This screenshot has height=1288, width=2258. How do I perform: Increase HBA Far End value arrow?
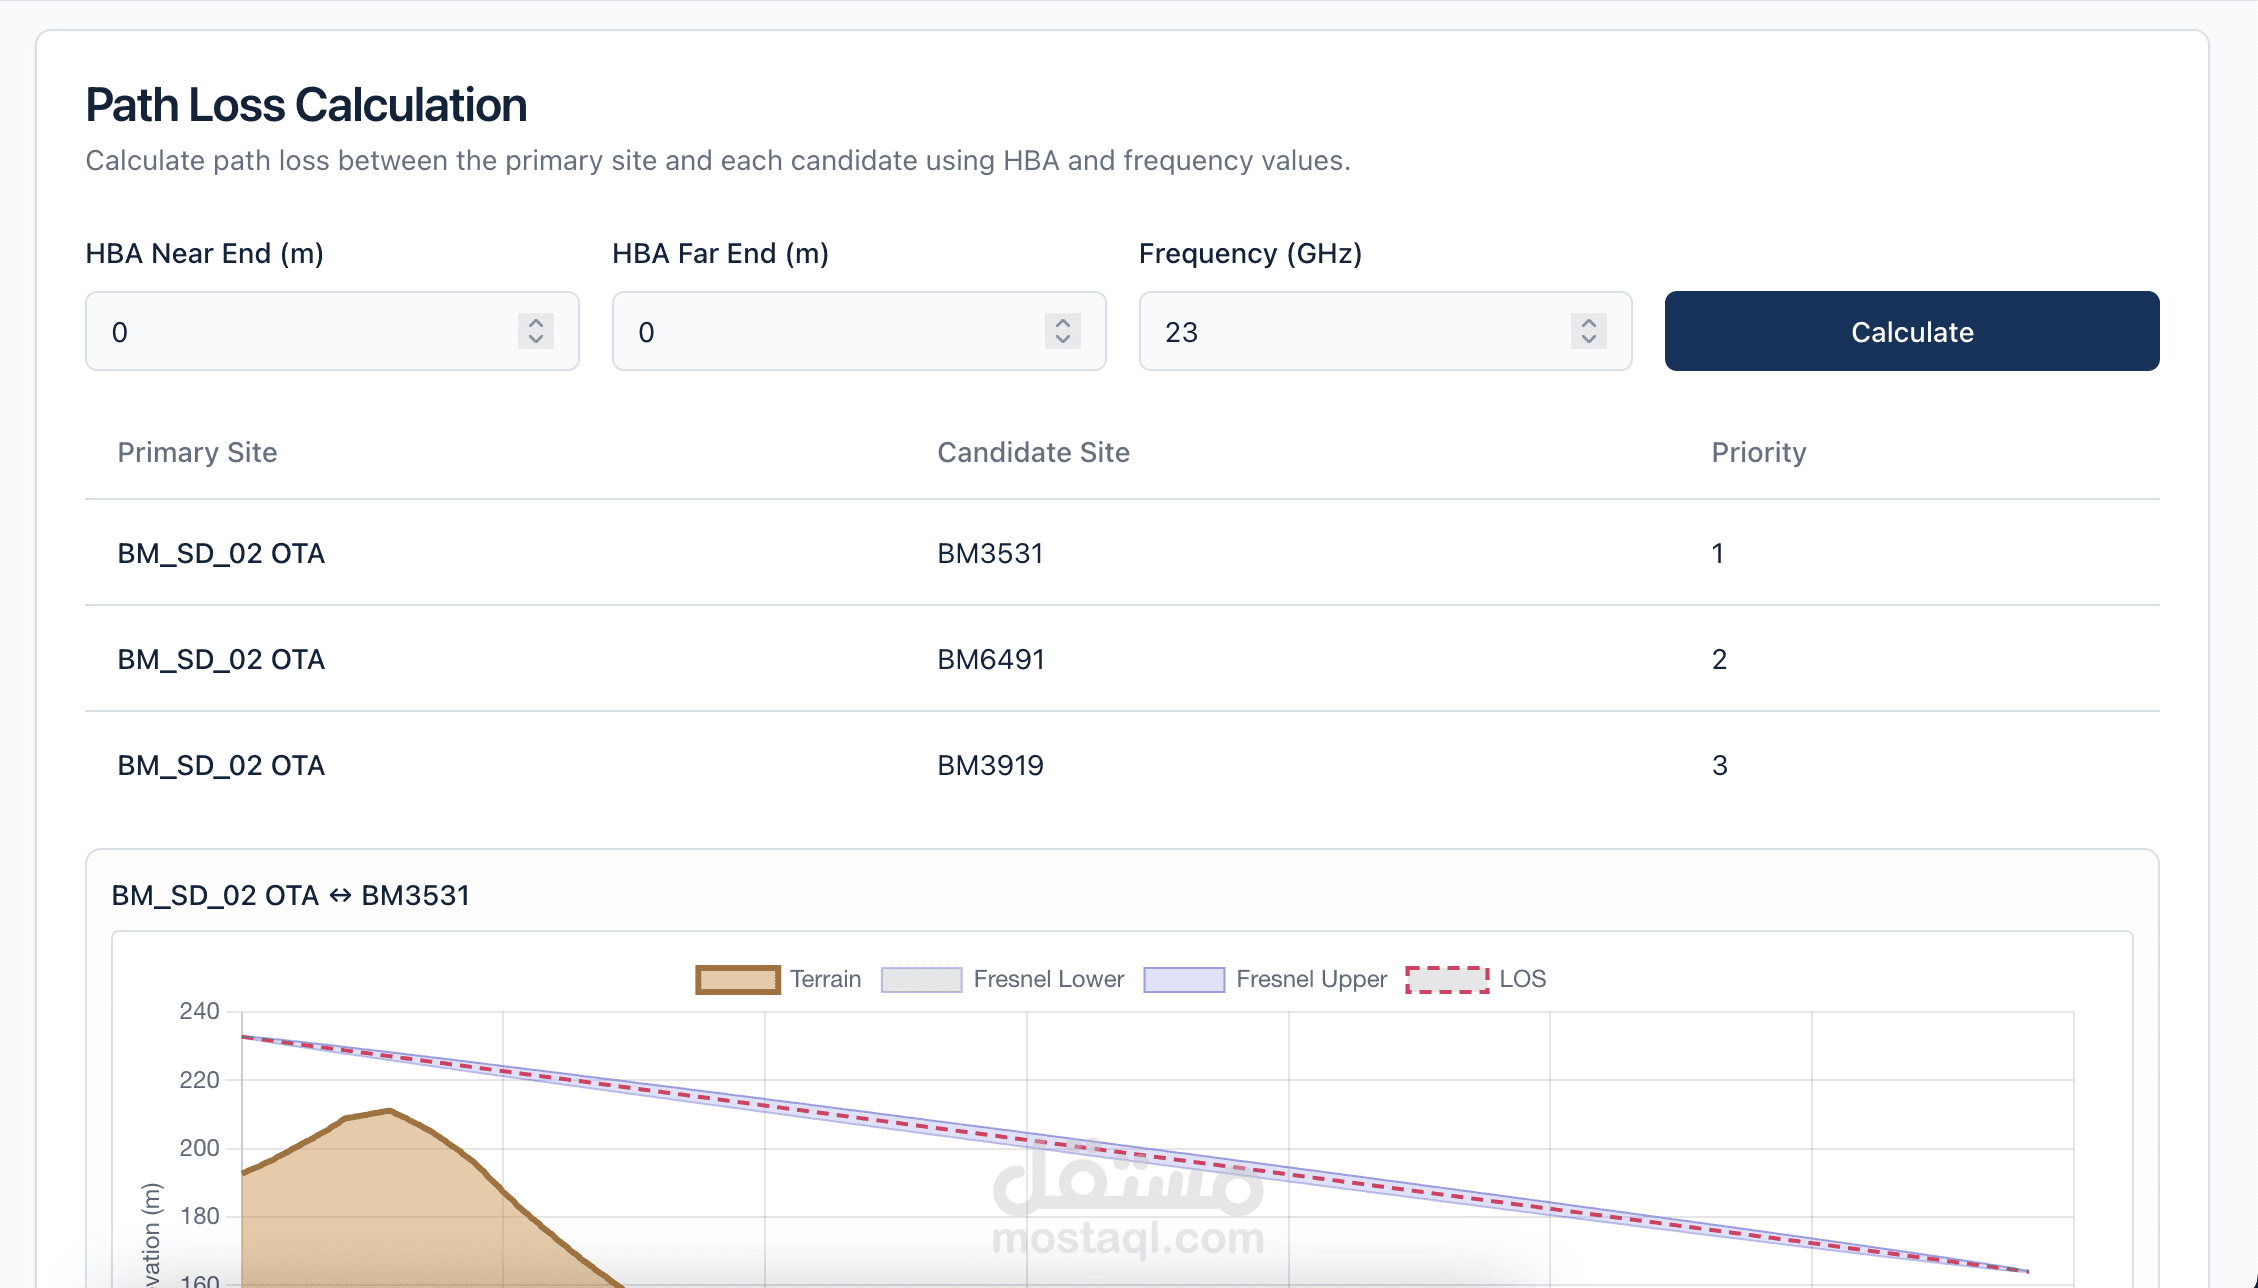[1062, 322]
